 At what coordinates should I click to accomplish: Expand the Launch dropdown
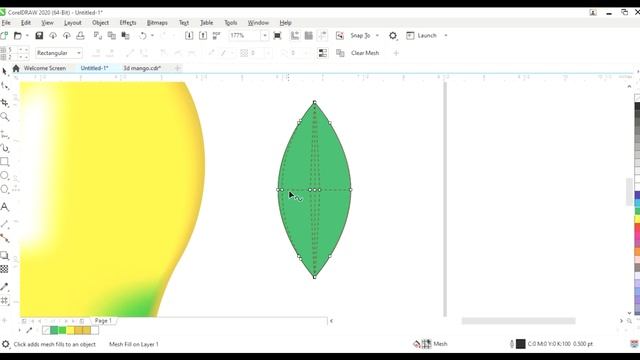(x=446, y=36)
